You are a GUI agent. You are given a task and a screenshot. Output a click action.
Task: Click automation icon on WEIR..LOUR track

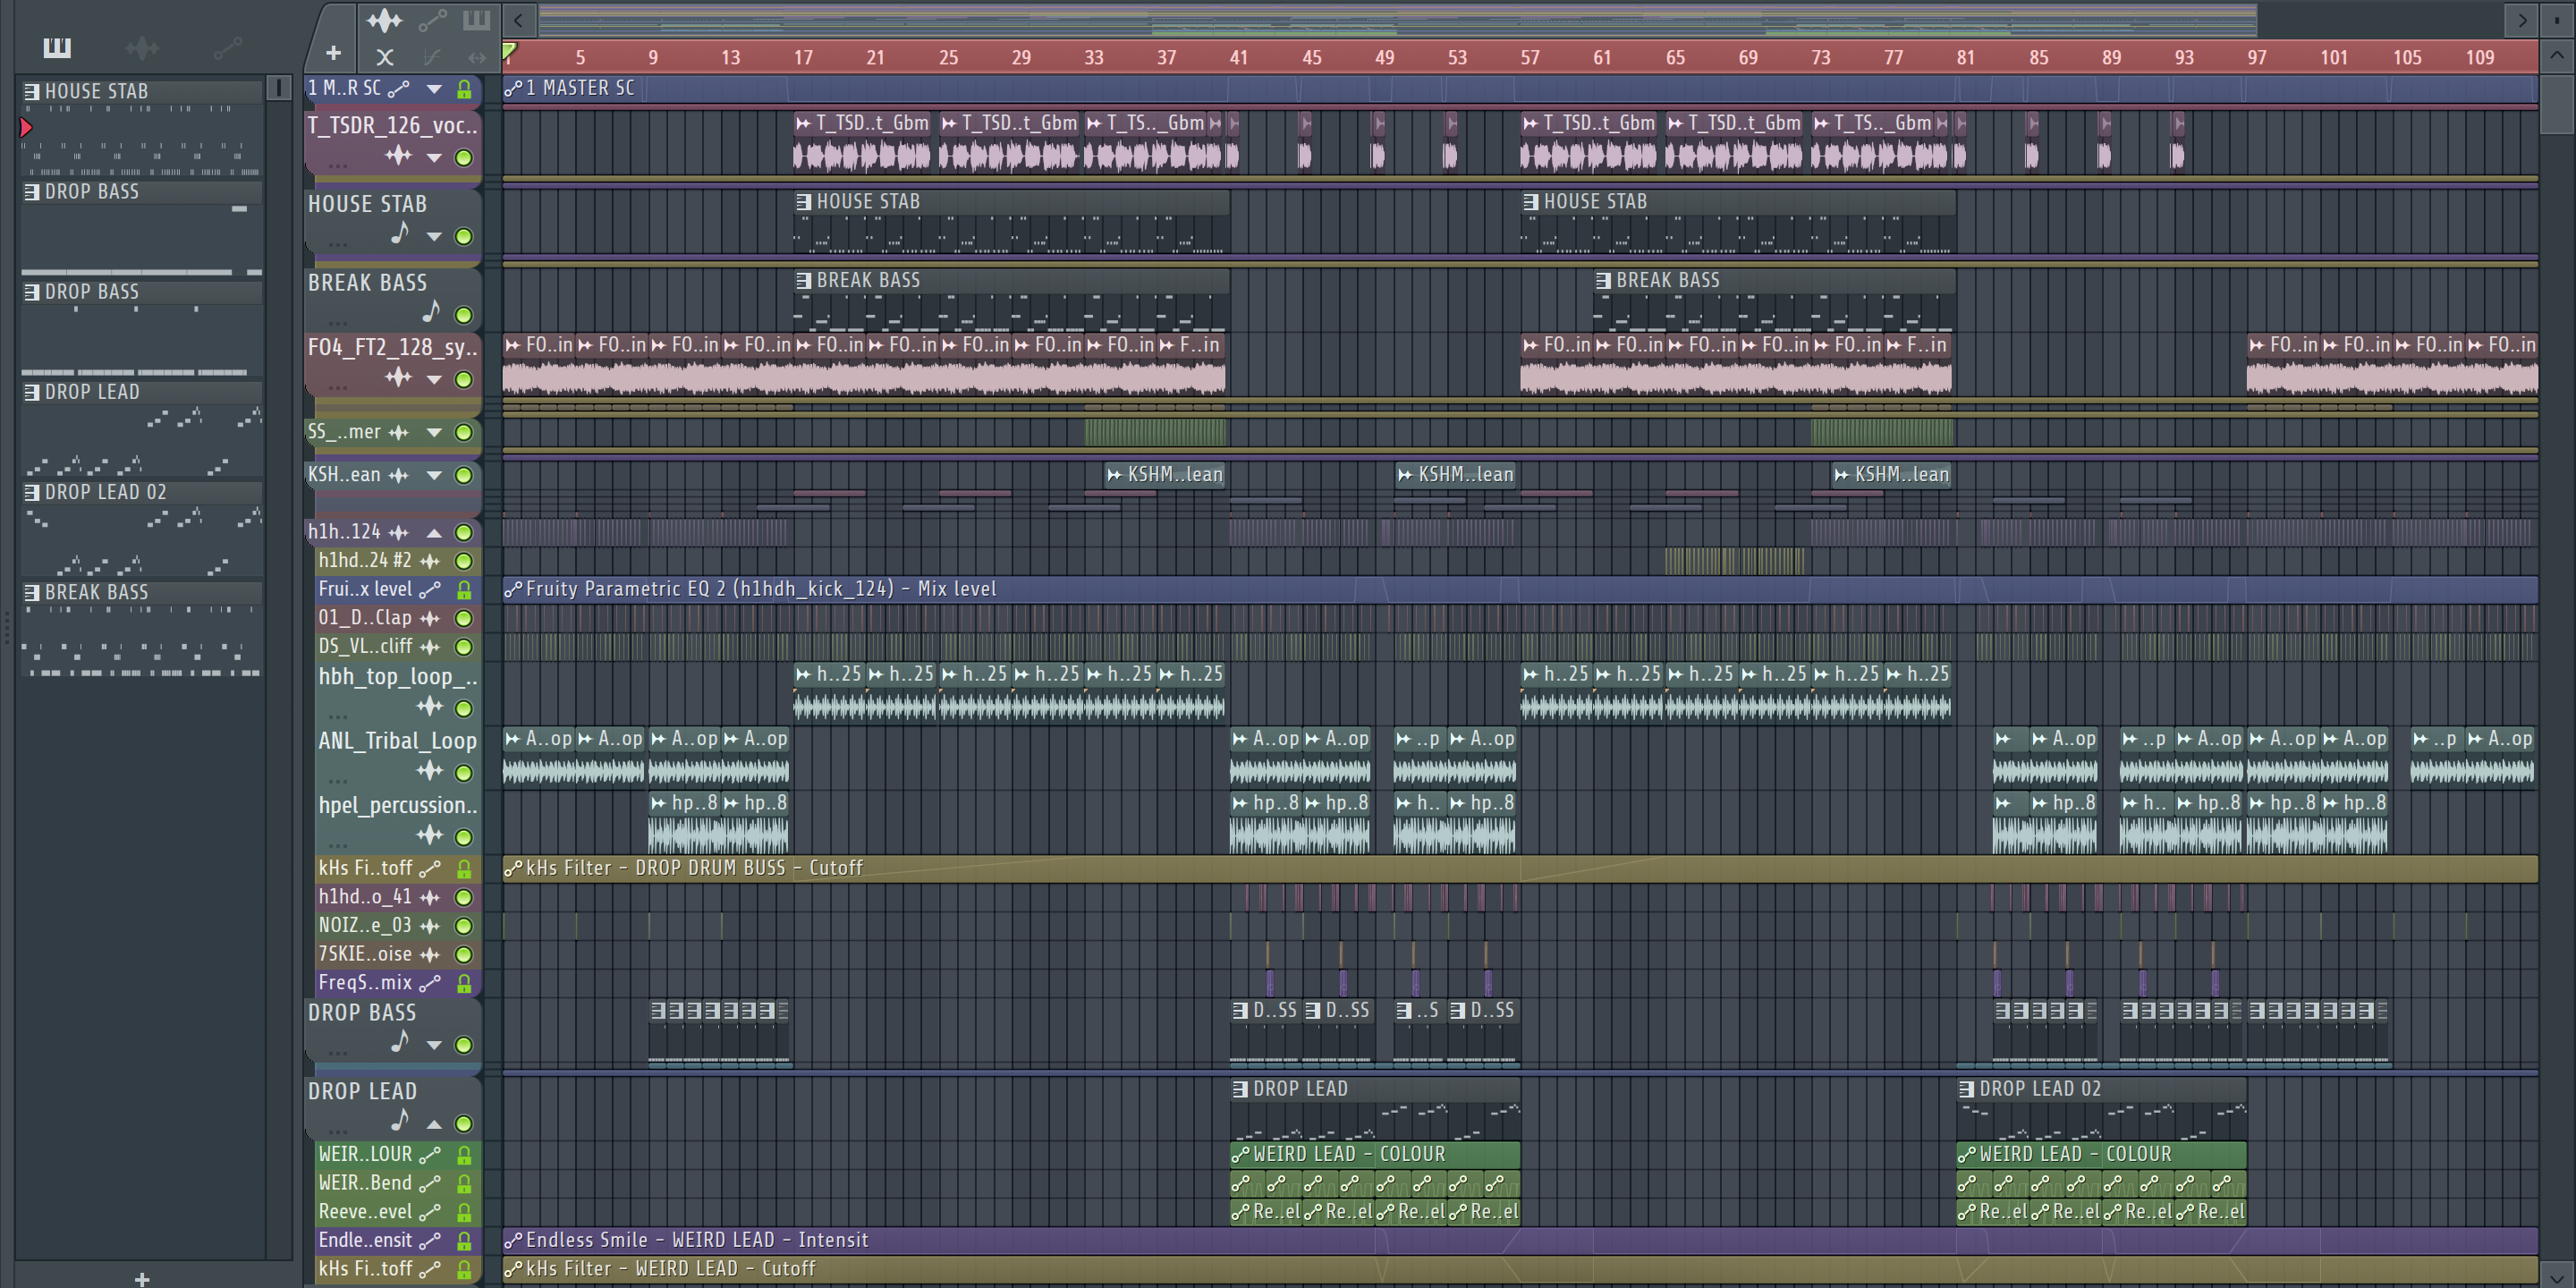tap(430, 1155)
